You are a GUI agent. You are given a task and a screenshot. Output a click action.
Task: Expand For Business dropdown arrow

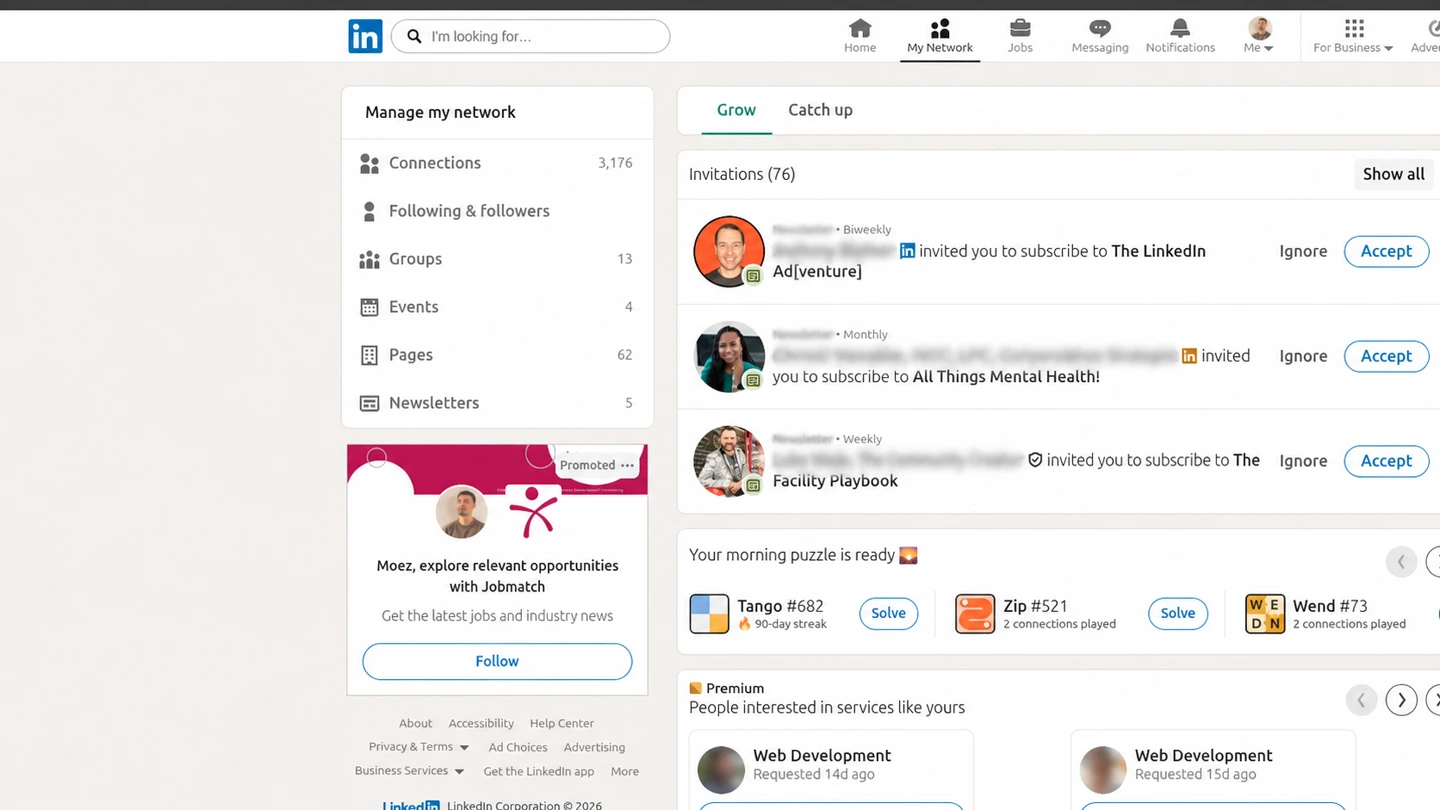(x=1388, y=48)
